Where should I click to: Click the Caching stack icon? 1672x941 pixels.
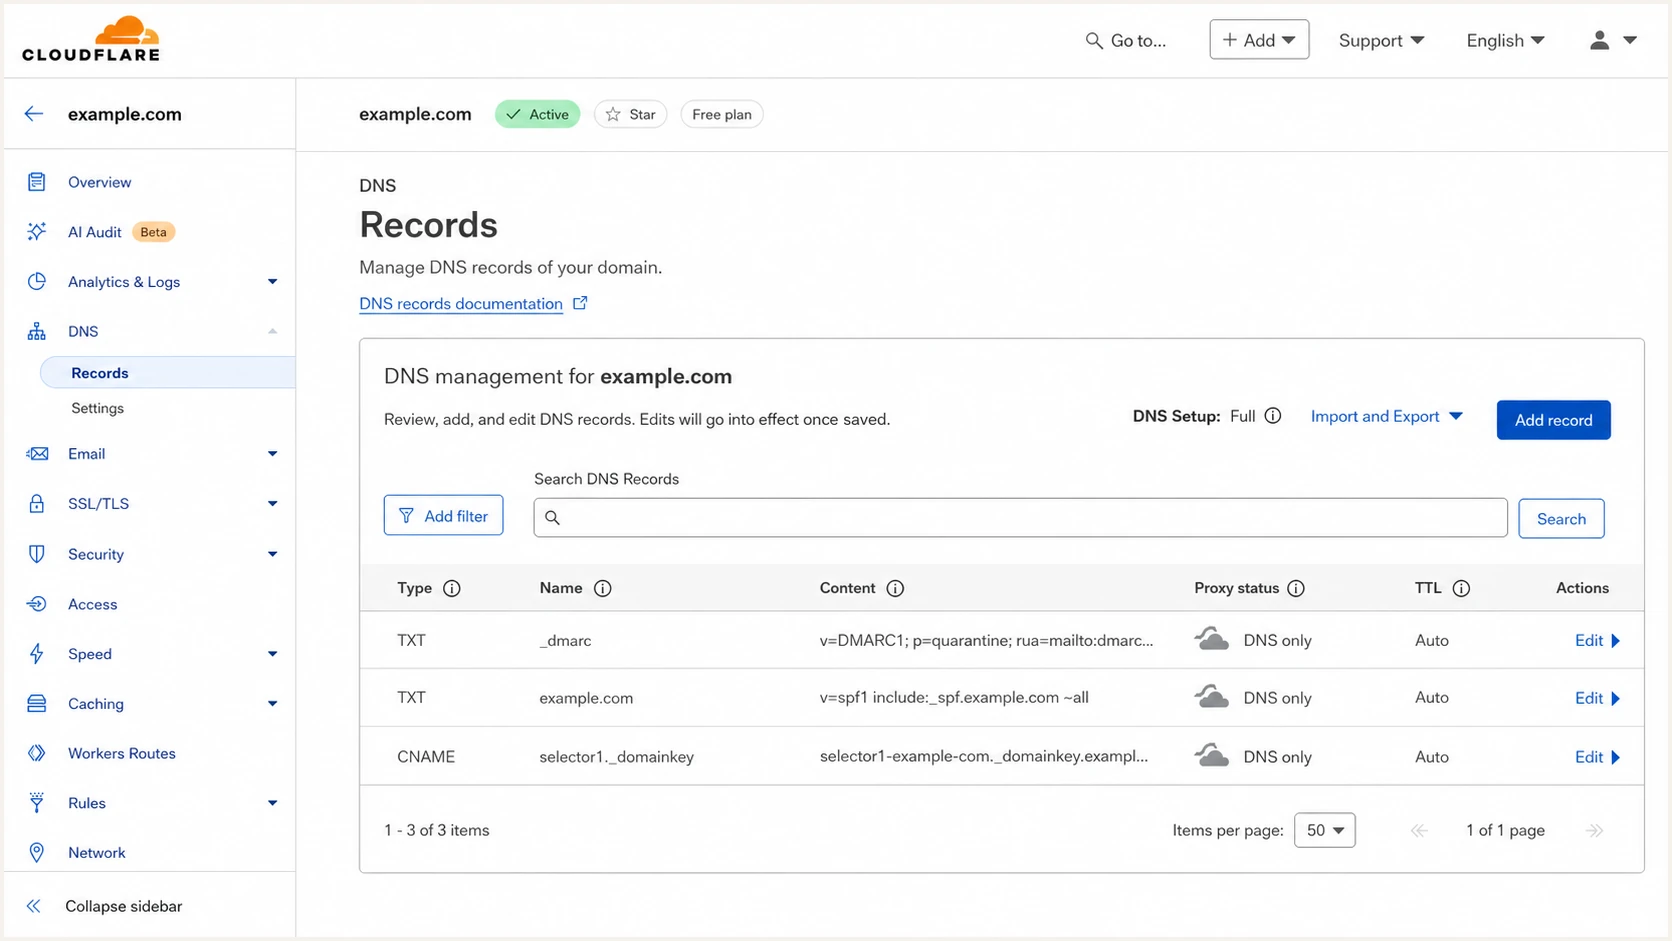(x=37, y=703)
